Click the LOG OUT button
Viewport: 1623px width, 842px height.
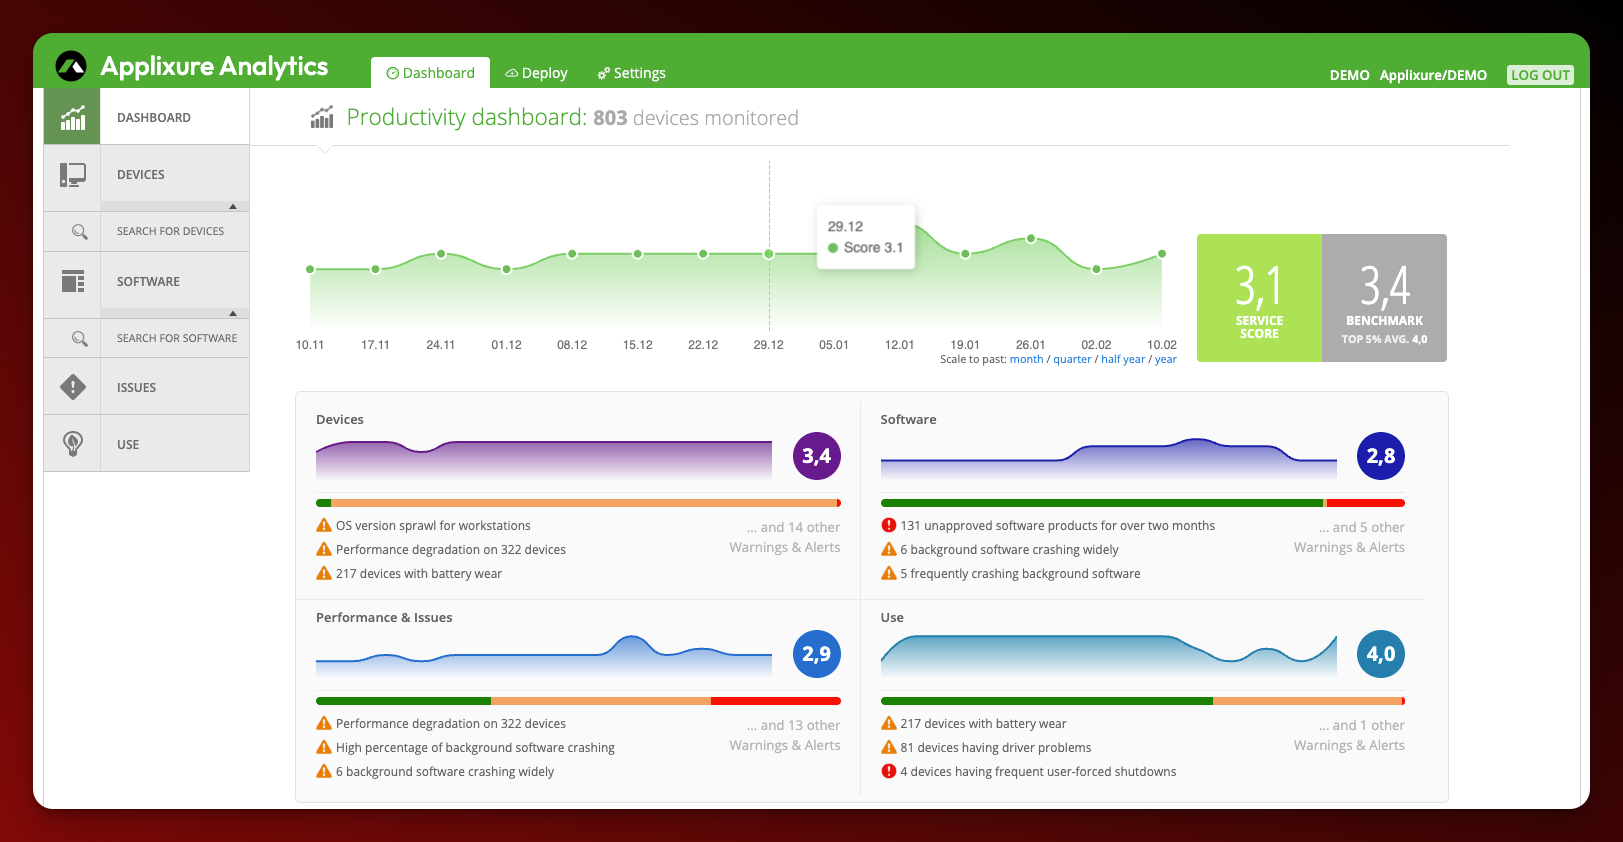click(1540, 75)
